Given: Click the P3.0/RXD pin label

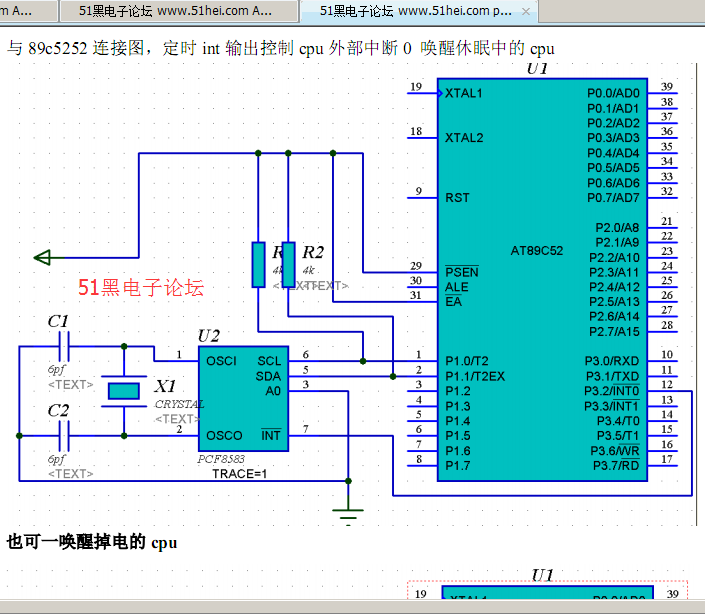Looking at the screenshot, I should [x=612, y=361].
